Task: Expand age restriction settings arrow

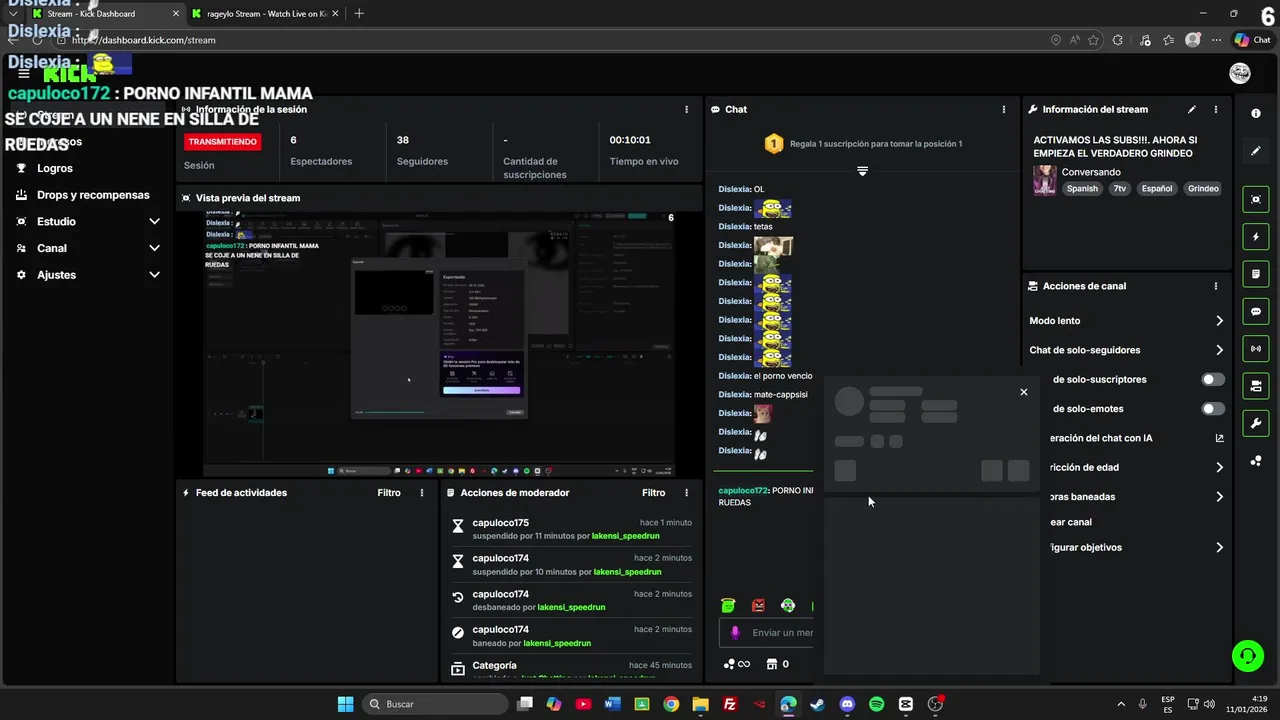Action: pyautogui.click(x=1219, y=467)
